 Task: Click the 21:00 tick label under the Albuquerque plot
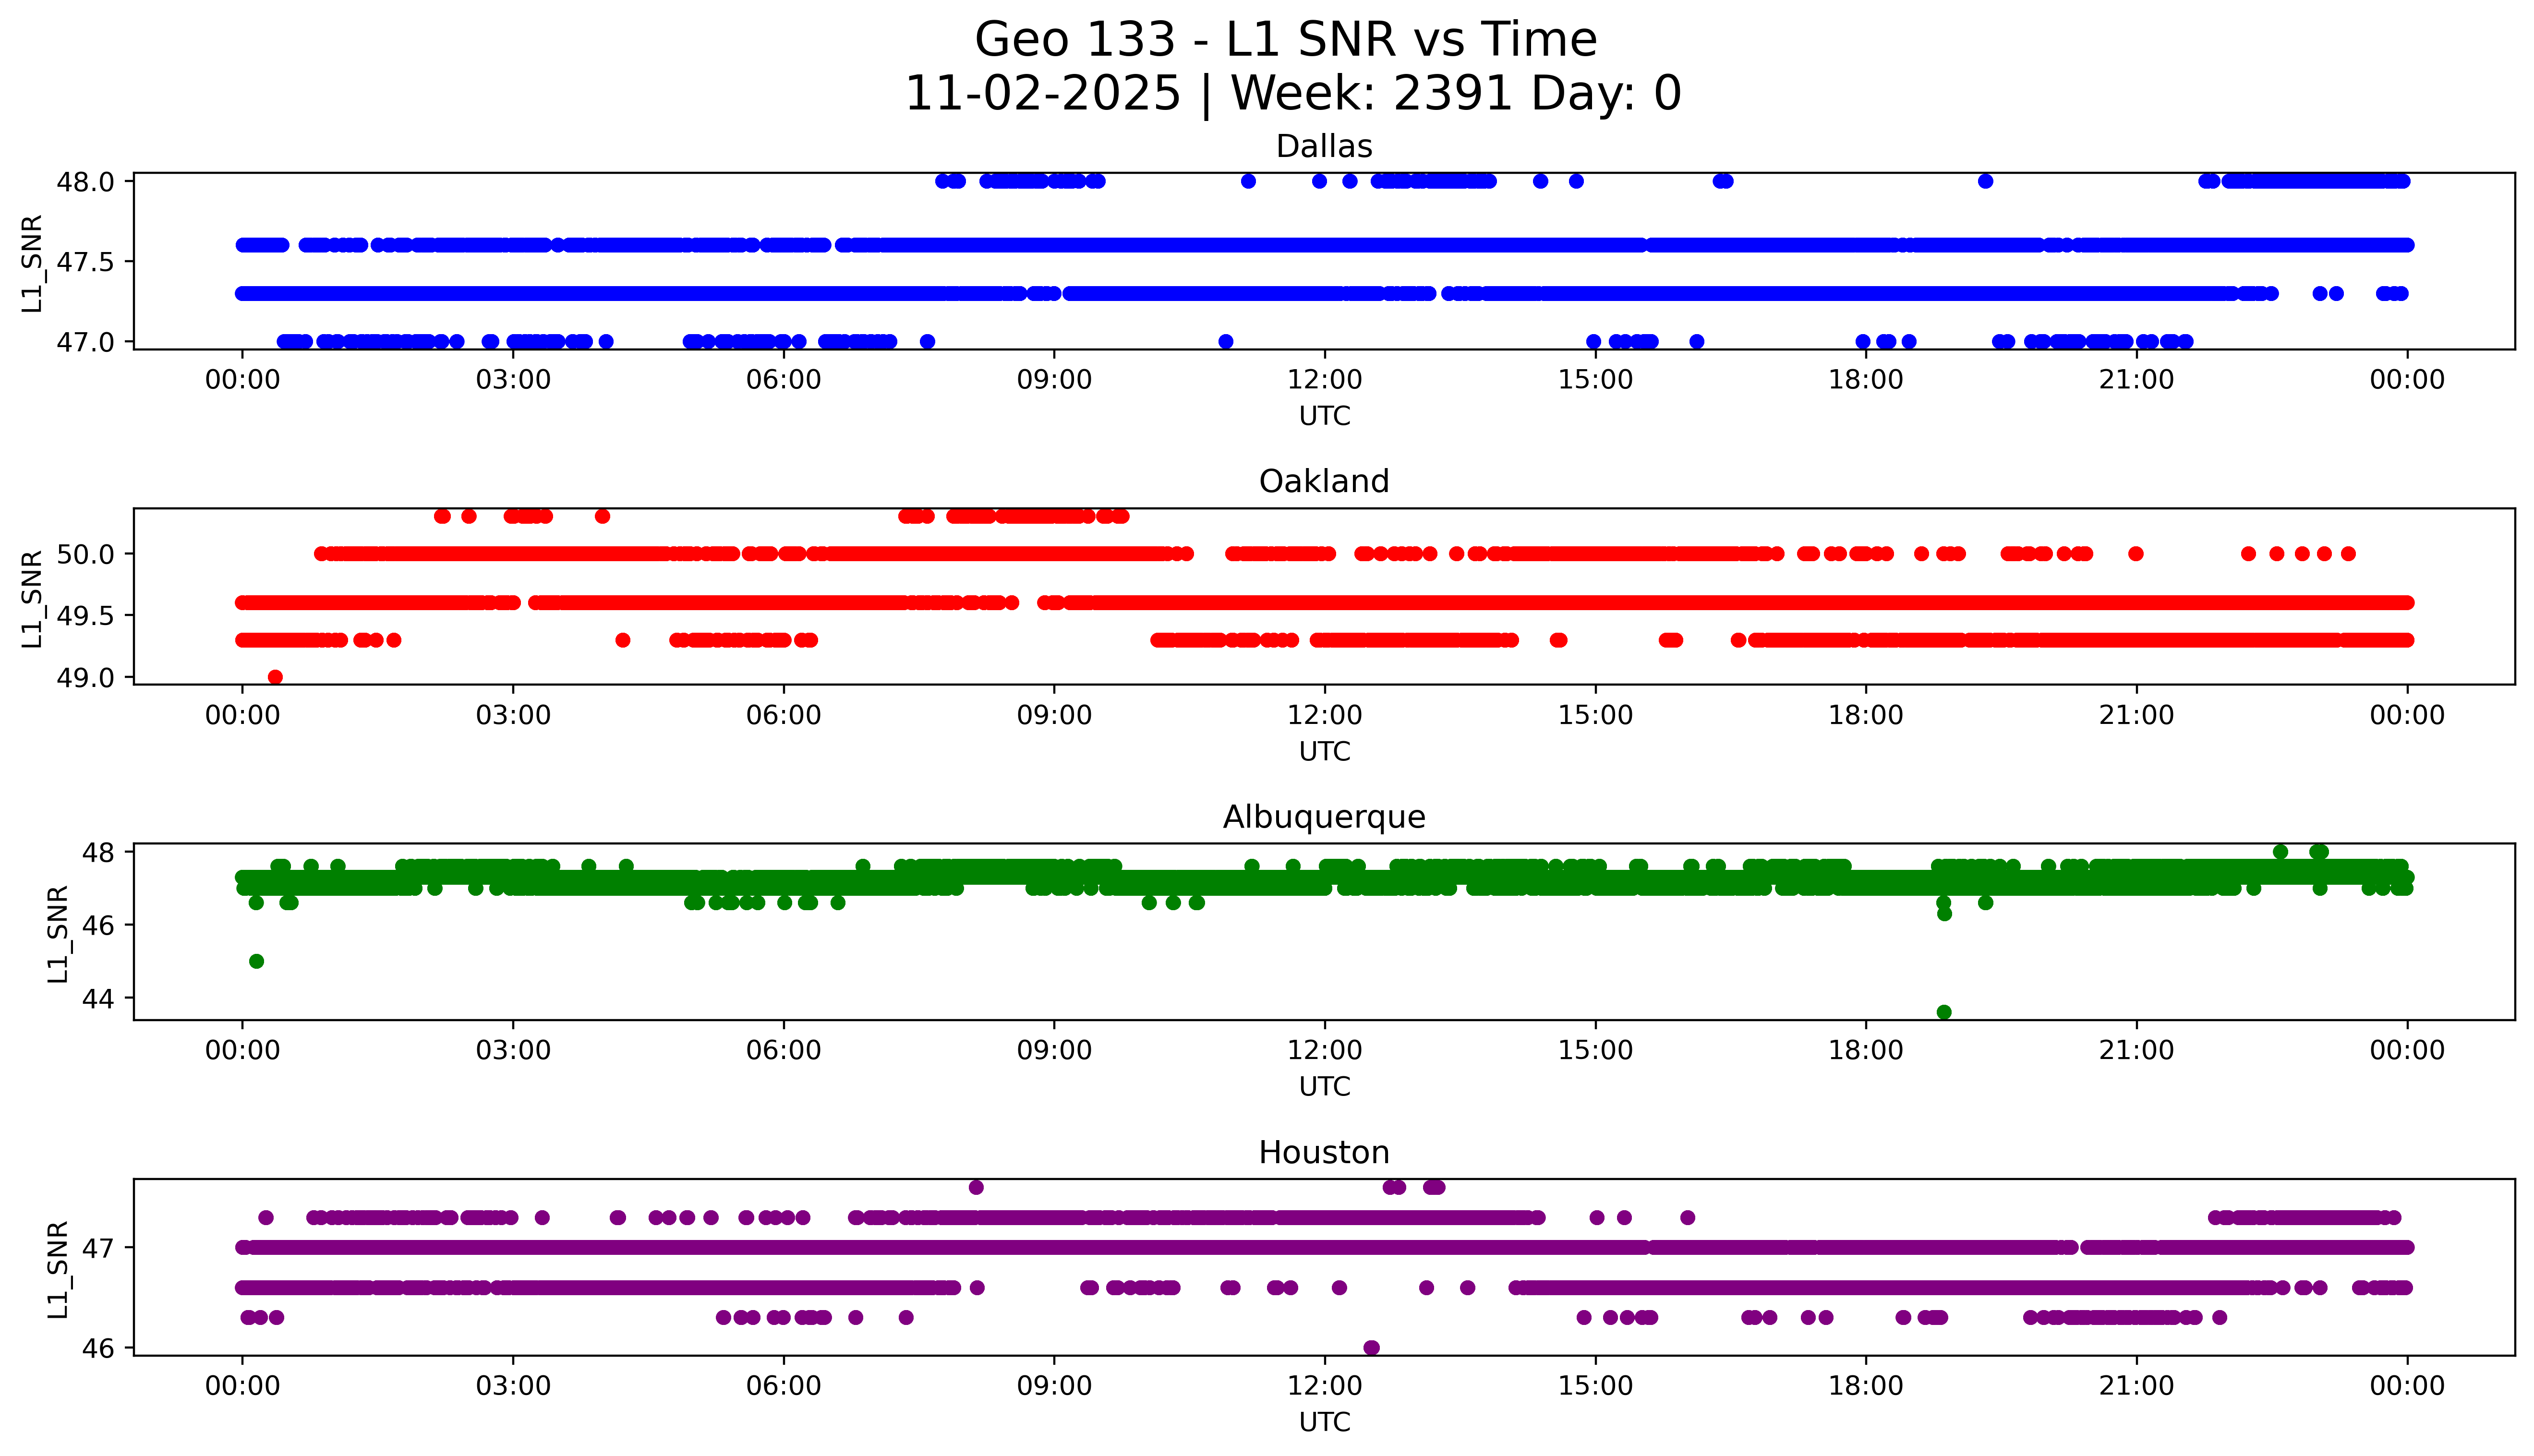(x=2136, y=1051)
